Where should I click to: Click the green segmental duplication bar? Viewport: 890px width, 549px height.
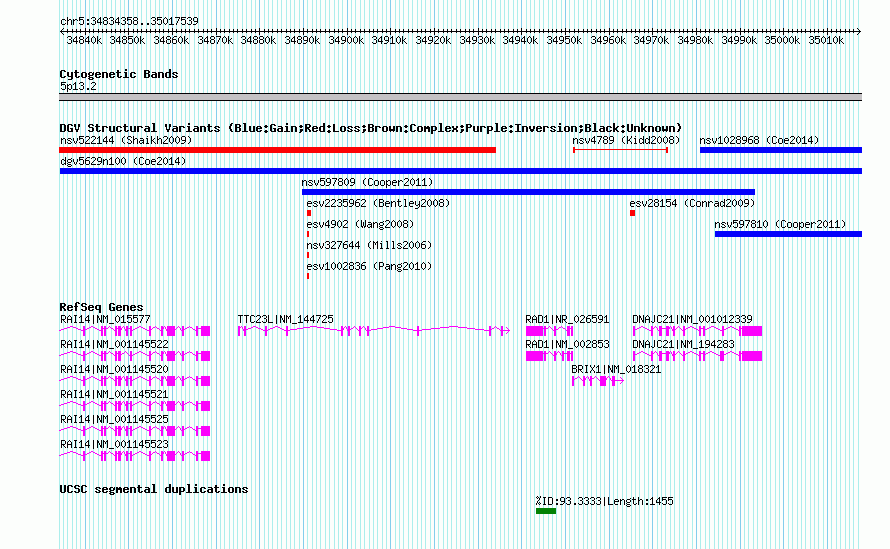(546, 511)
